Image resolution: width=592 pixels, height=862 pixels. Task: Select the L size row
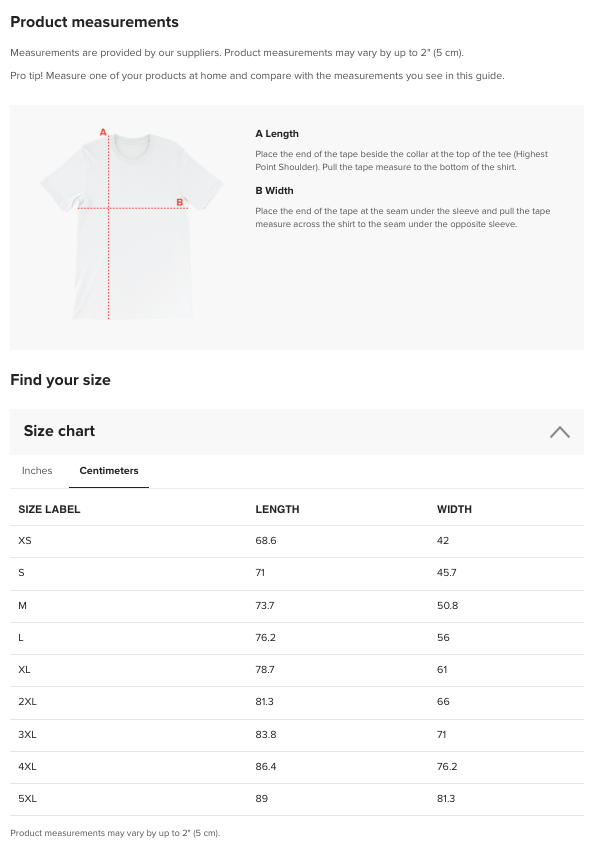[297, 638]
